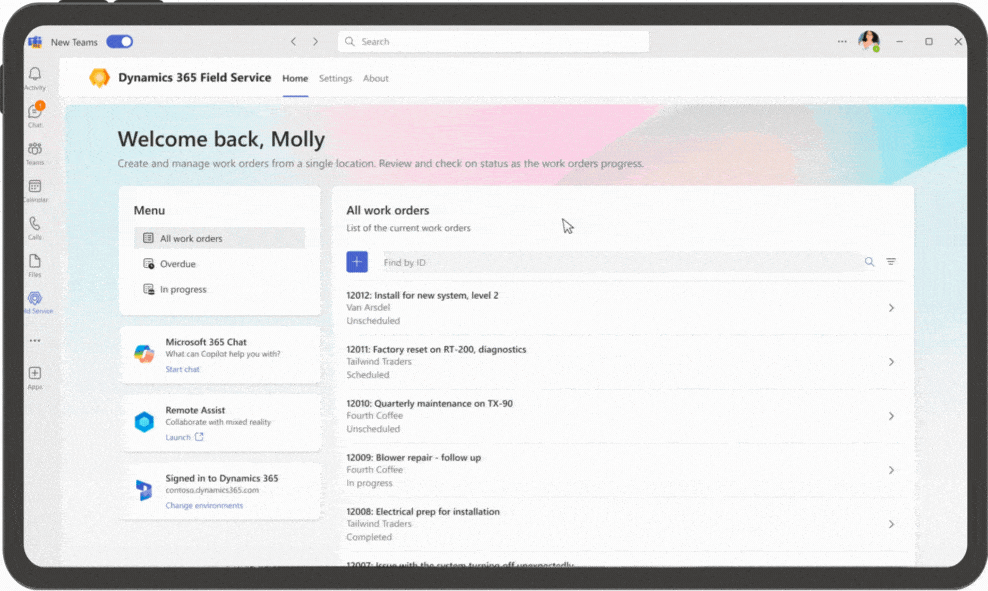Click the Remote Assist hexagon icon
This screenshot has height=591, width=988.
tap(144, 422)
